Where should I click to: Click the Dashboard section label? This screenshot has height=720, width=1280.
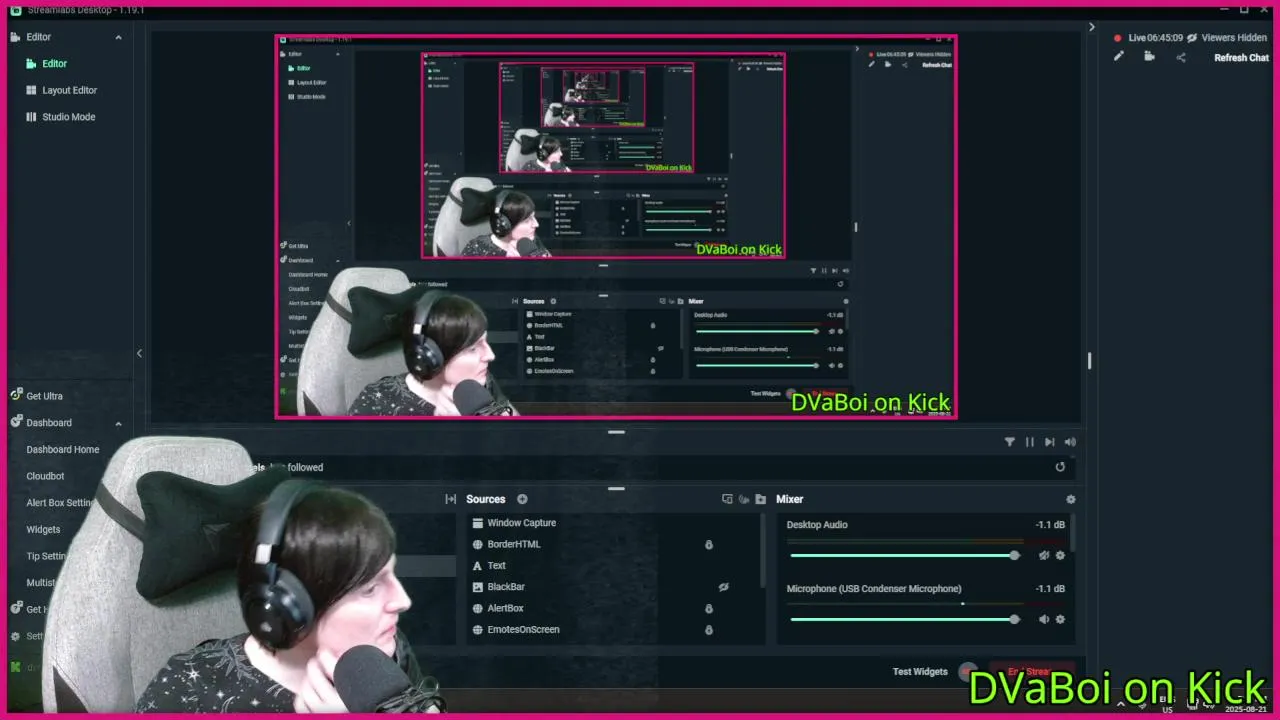[x=48, y=423]
